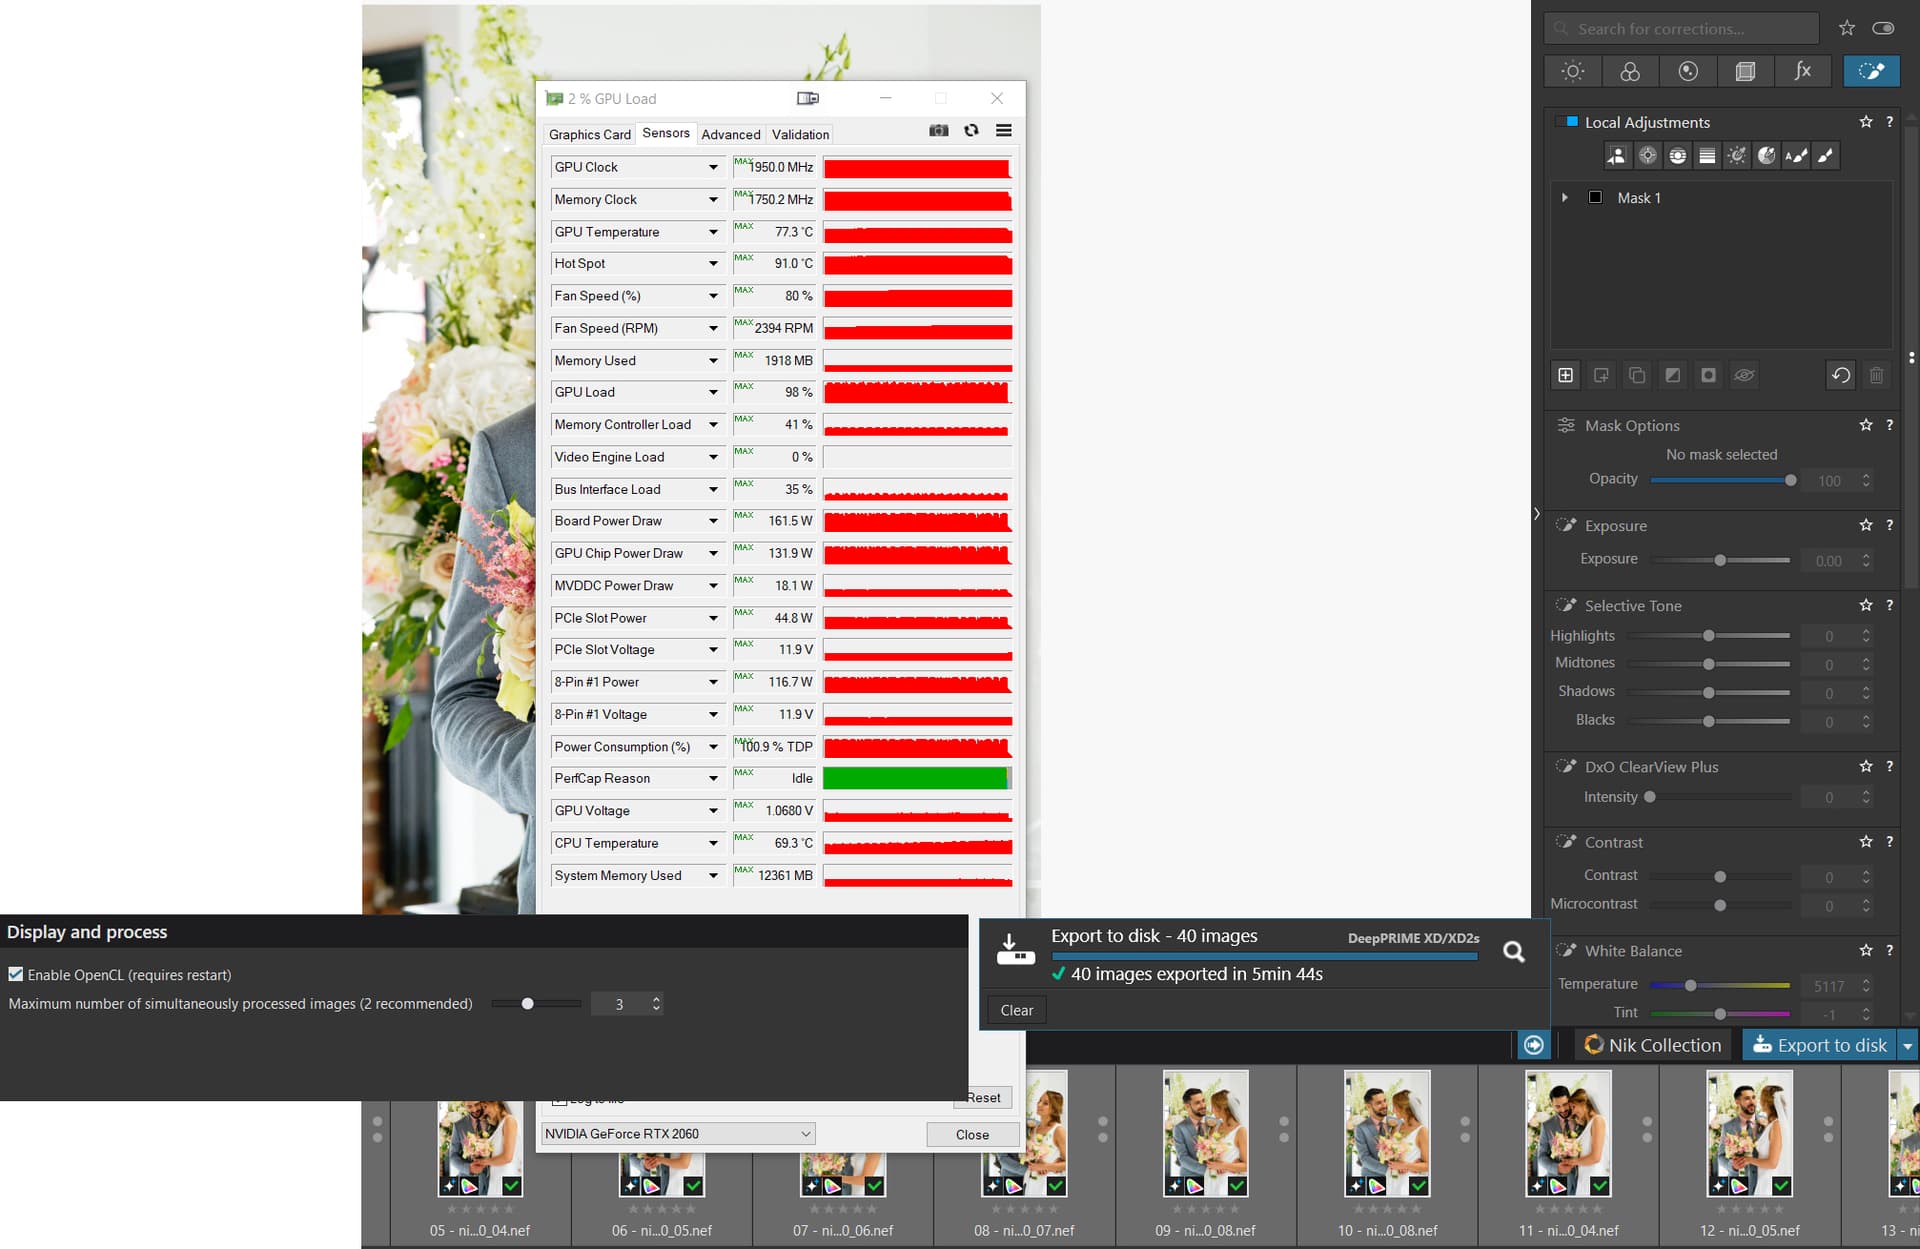Open the GPU Temperature sensor dropdown arrow
Viewport: 1920px width, 1249px height.
(713, 232)
